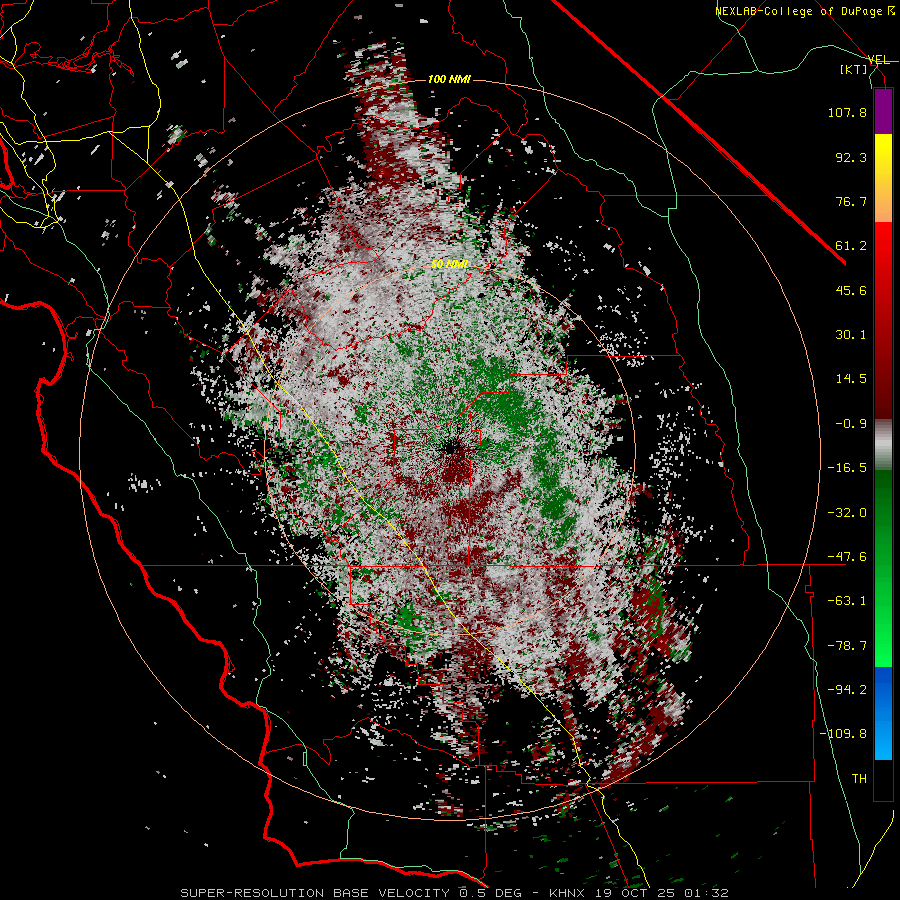Screen dimensions: 900x900
Task: Click the 45.6 legend value
Action: [851, 290]
